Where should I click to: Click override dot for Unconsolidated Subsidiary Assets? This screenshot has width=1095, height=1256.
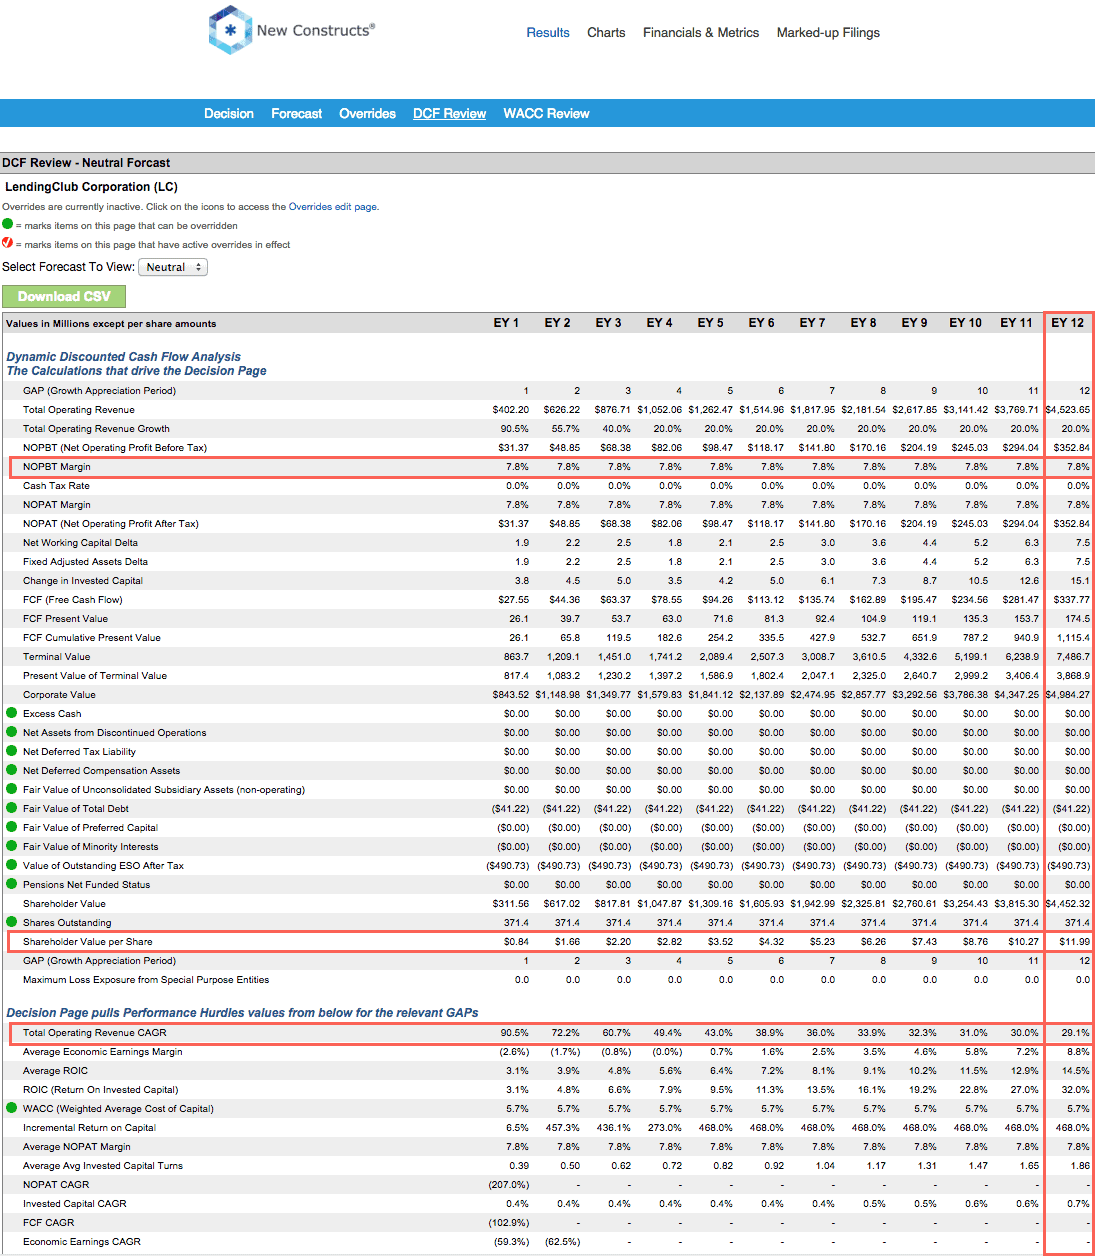(x=12, y=789)
